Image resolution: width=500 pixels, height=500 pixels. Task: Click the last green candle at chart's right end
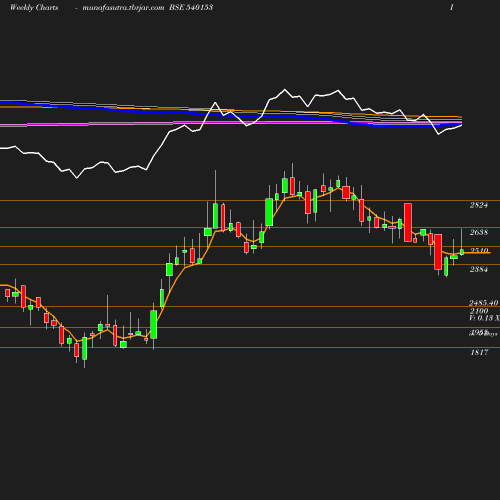coord(462,252)
